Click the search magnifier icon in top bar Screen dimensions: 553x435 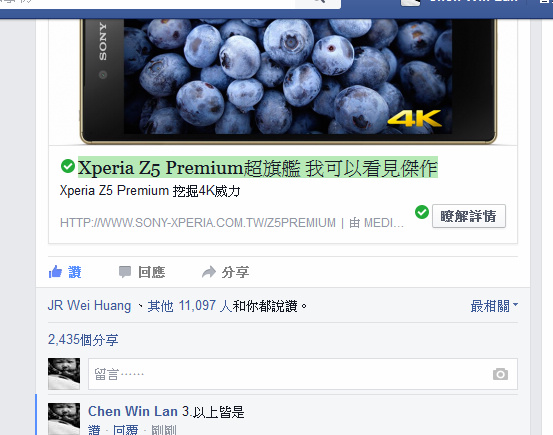pos(319,1)
